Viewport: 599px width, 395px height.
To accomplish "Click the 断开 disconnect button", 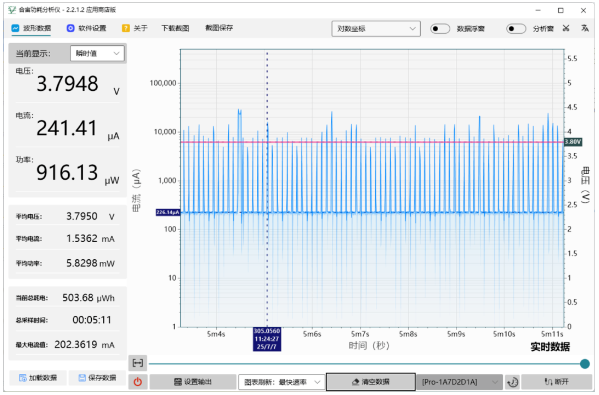I will click(557, 382).
